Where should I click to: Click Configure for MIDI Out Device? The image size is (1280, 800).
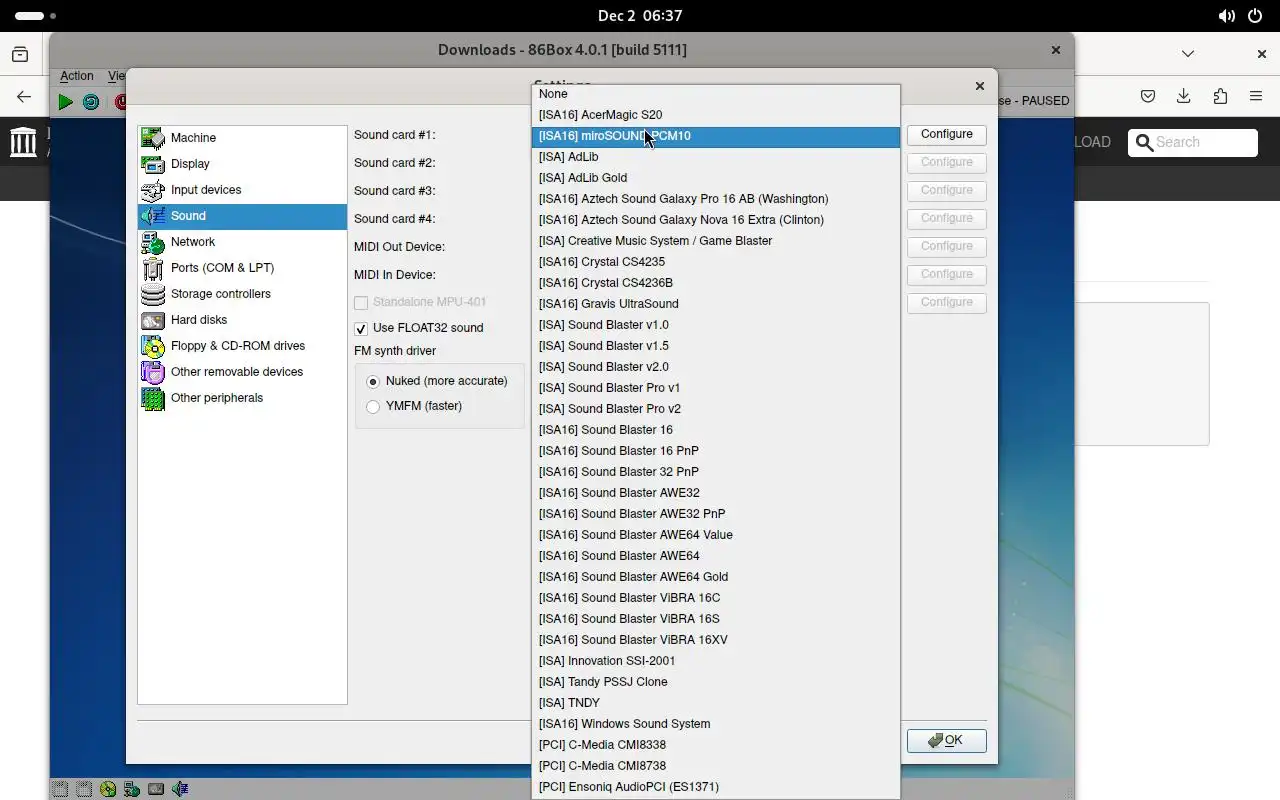946,246
